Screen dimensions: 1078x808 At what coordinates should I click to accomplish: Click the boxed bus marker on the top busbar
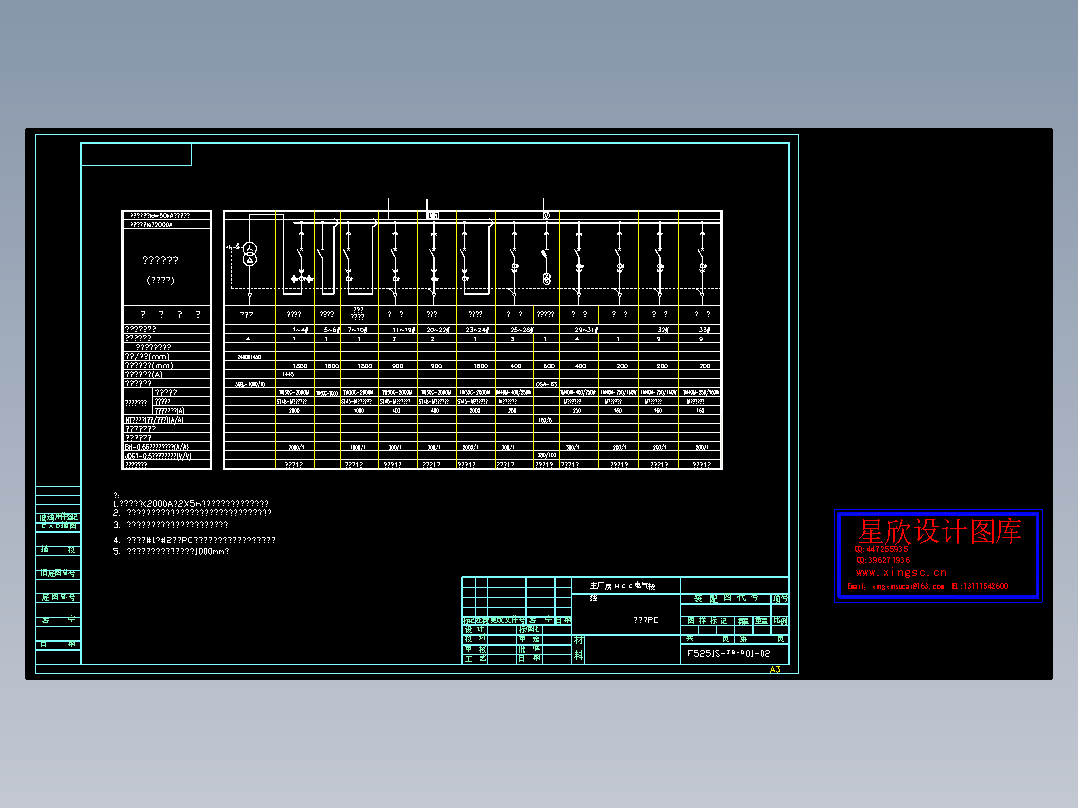[x=432, y=214]
